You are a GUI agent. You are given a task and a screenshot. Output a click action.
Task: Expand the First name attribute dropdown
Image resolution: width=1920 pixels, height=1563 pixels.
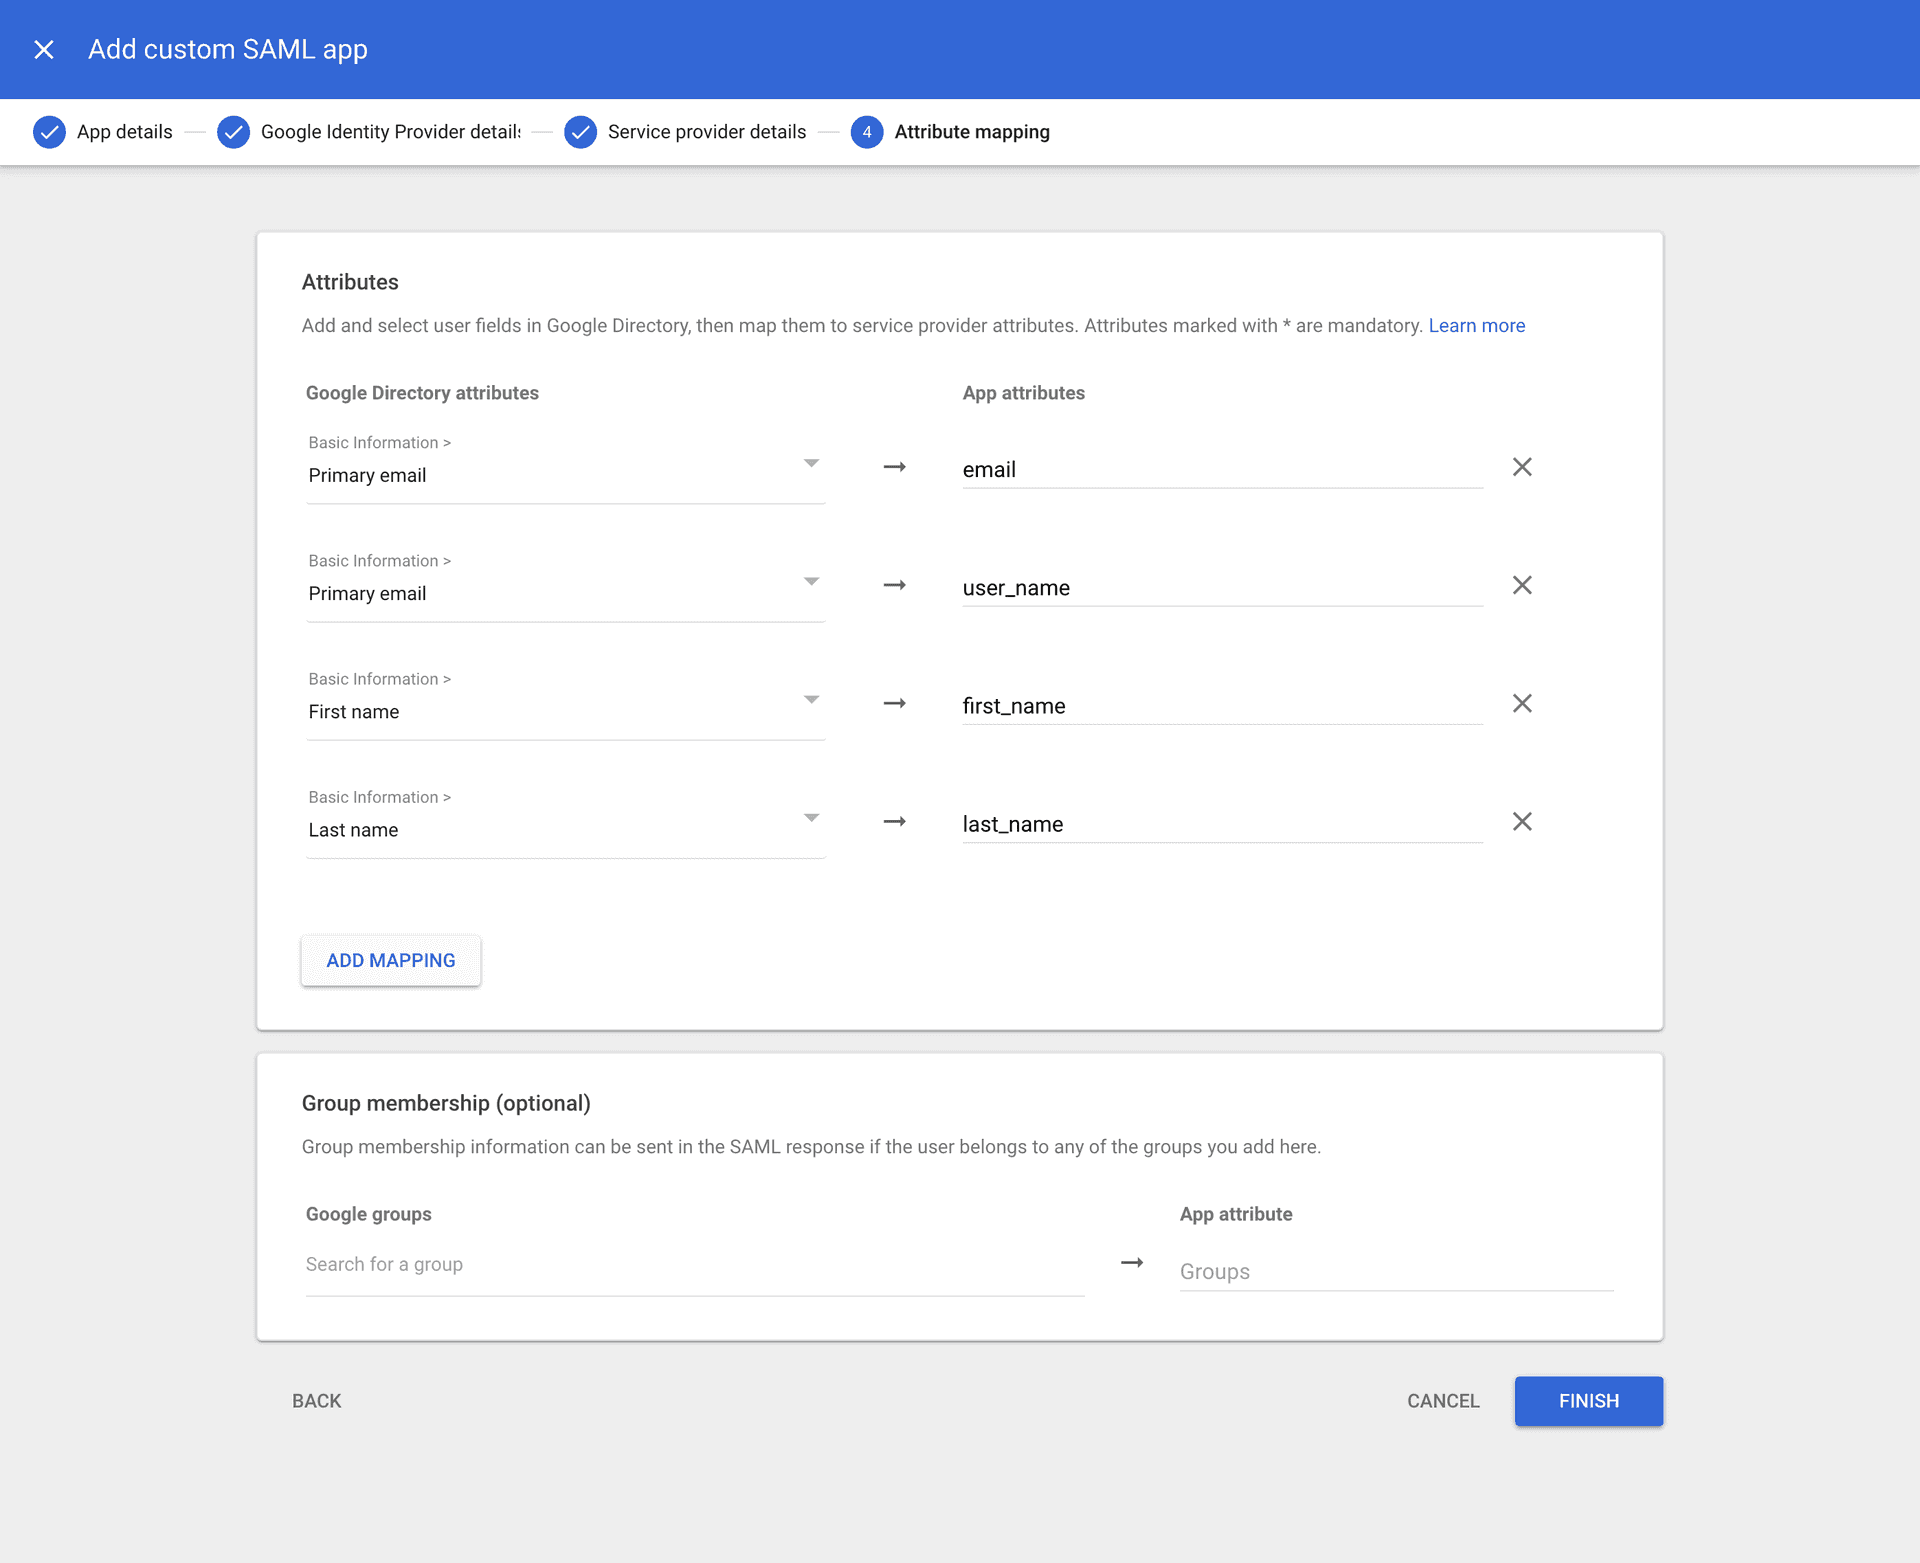tap(812, 699)
